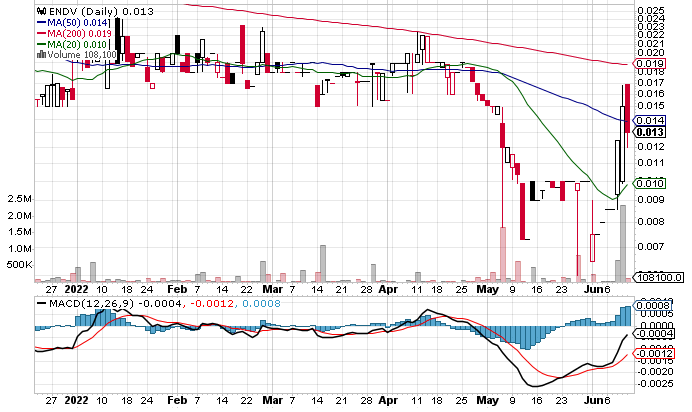The image size is (692, 412).
Task: Click Apr date label under MACD panel
Action: click(388, 400)
